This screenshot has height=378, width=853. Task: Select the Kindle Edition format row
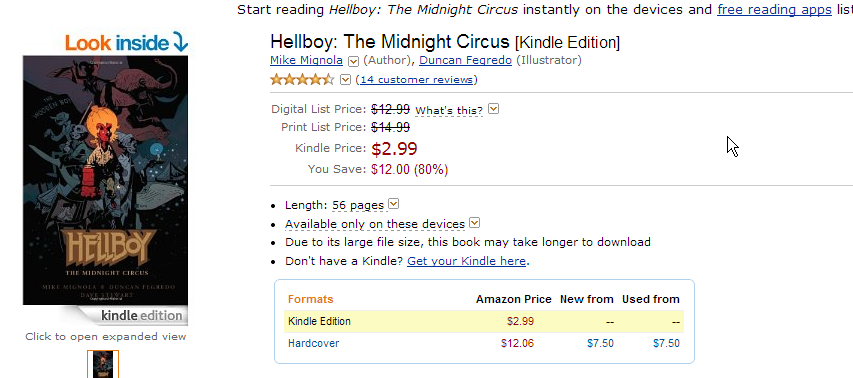click(484, 321)
